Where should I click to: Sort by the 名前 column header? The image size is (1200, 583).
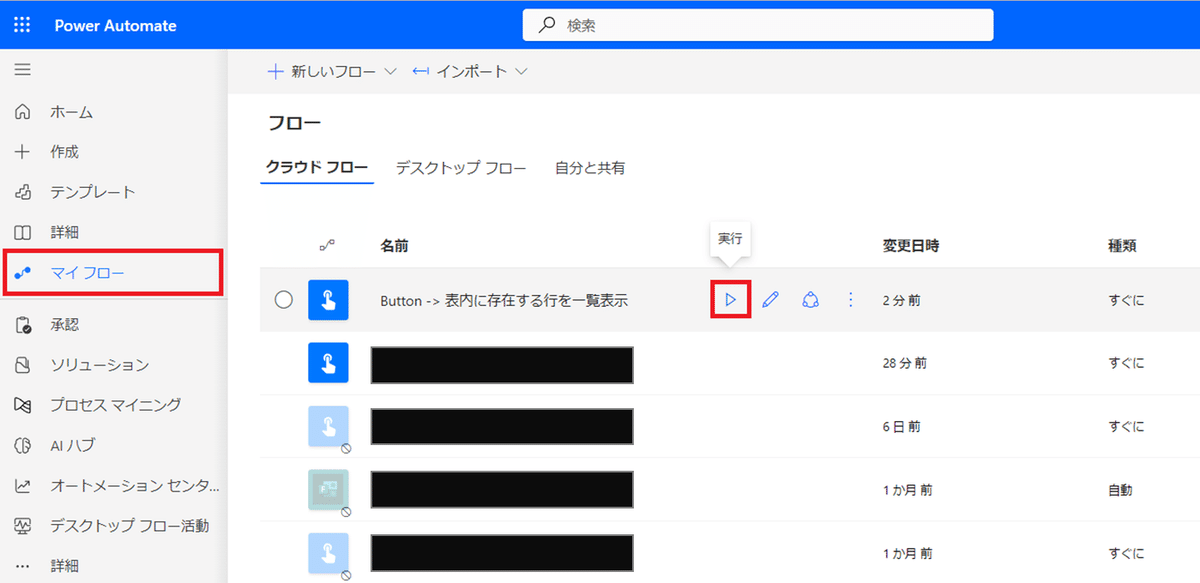click(394, 245)
